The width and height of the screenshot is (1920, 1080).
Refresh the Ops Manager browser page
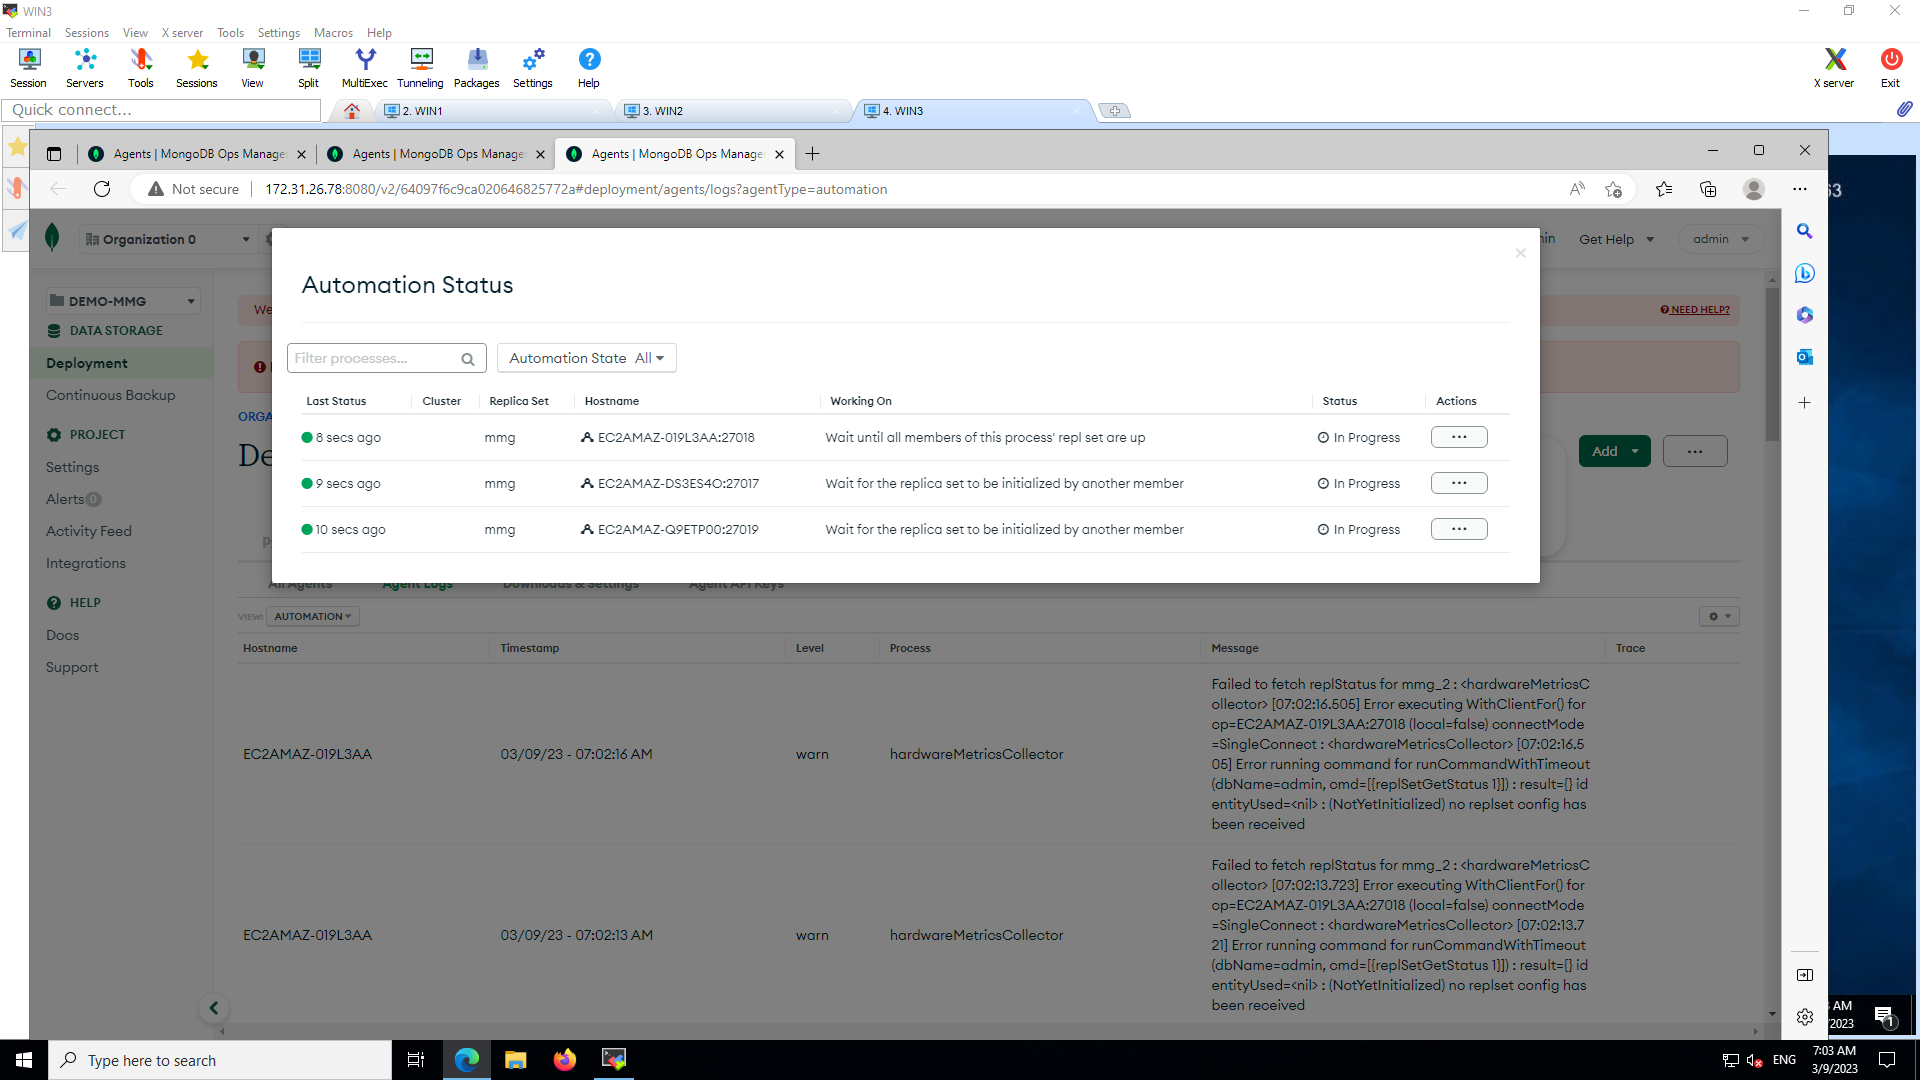(102, 189)
